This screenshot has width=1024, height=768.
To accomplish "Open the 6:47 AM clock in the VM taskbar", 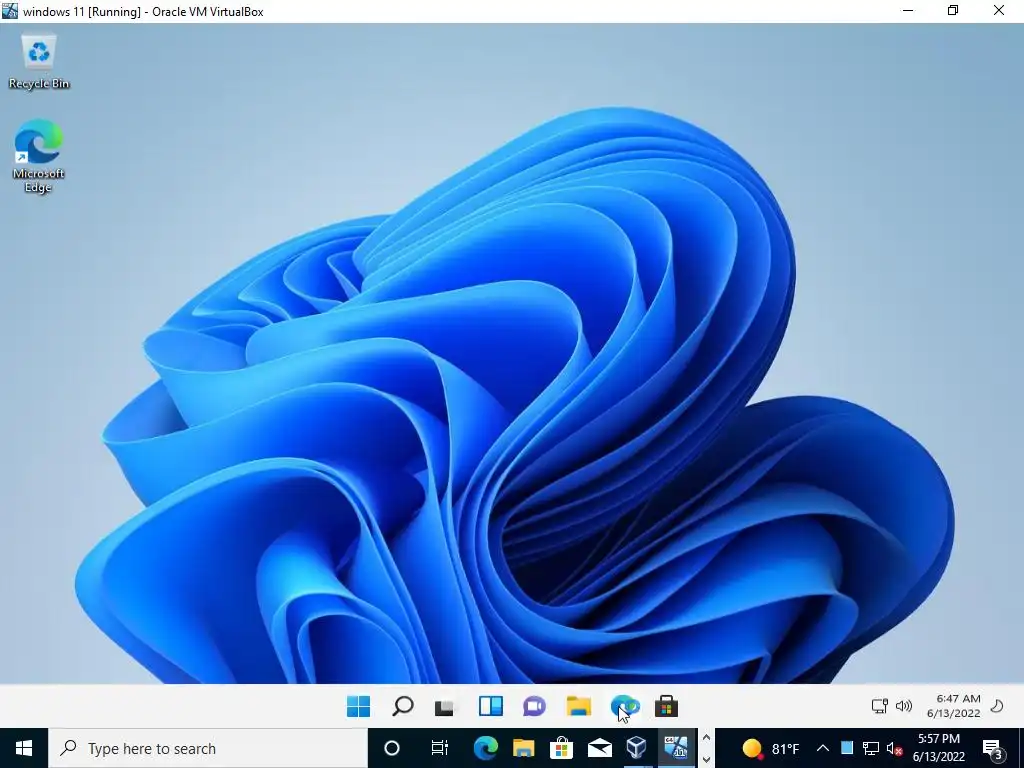I will click(953, 706).
